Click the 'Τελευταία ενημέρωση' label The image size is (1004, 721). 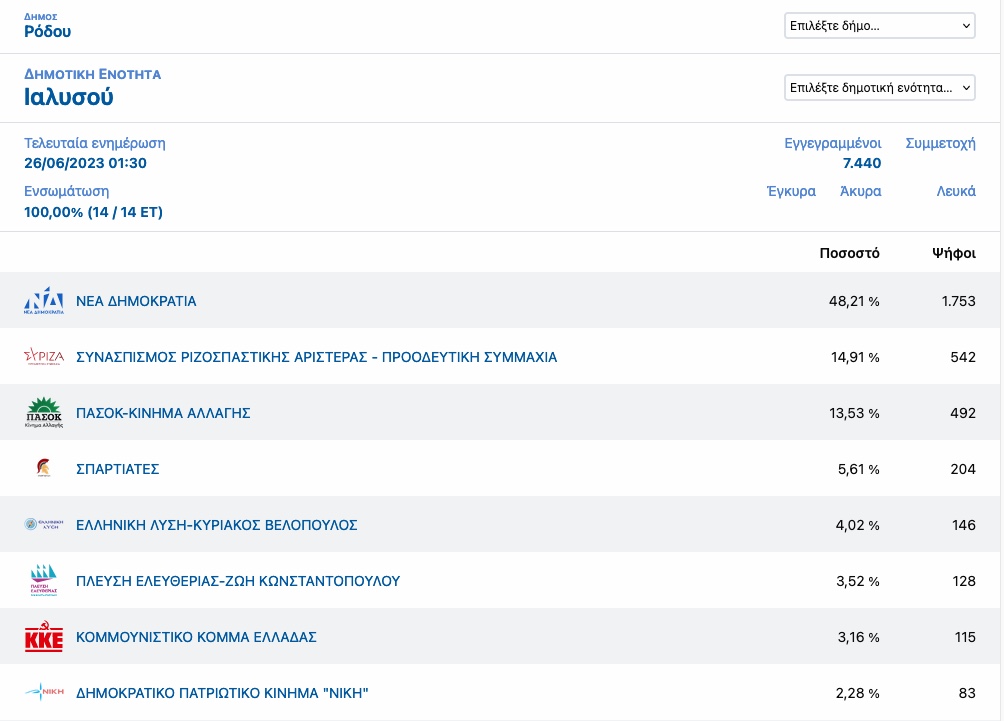95,143
